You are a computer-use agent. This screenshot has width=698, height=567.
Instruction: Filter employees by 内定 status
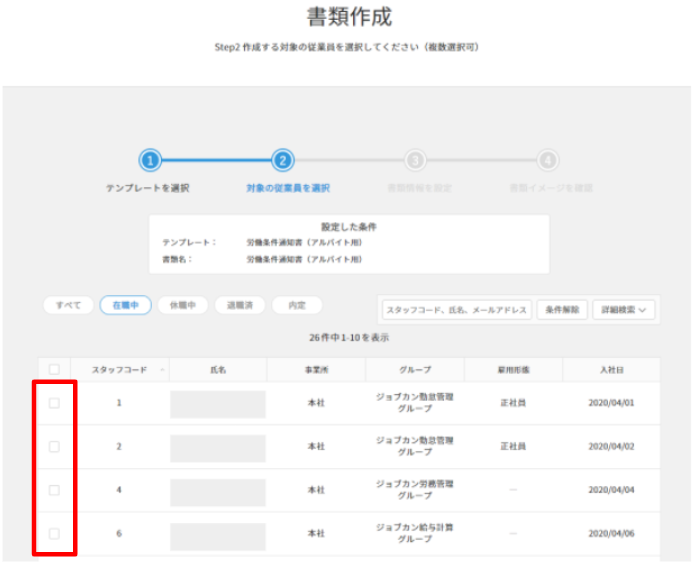tap(297, 305)
